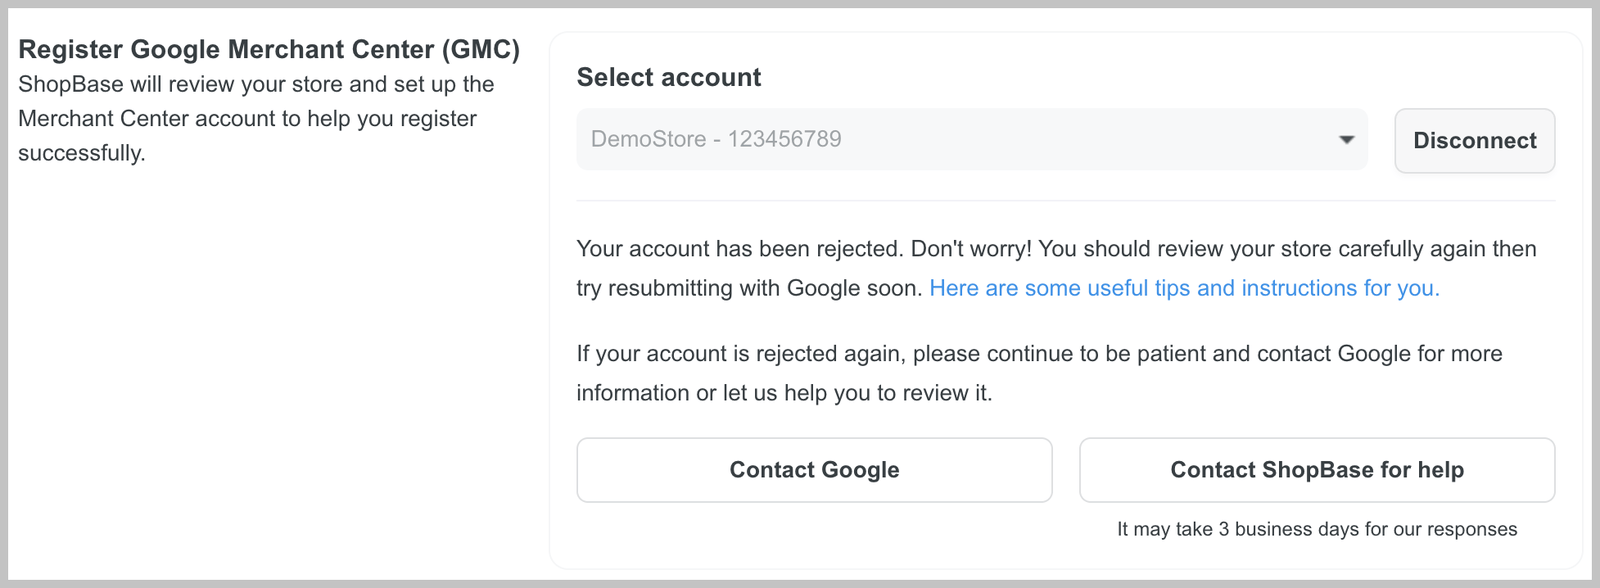The width and height of the screenshot is (1600, 588).
Task: Click the divider line below account selector
Action: pos(1065,201)
